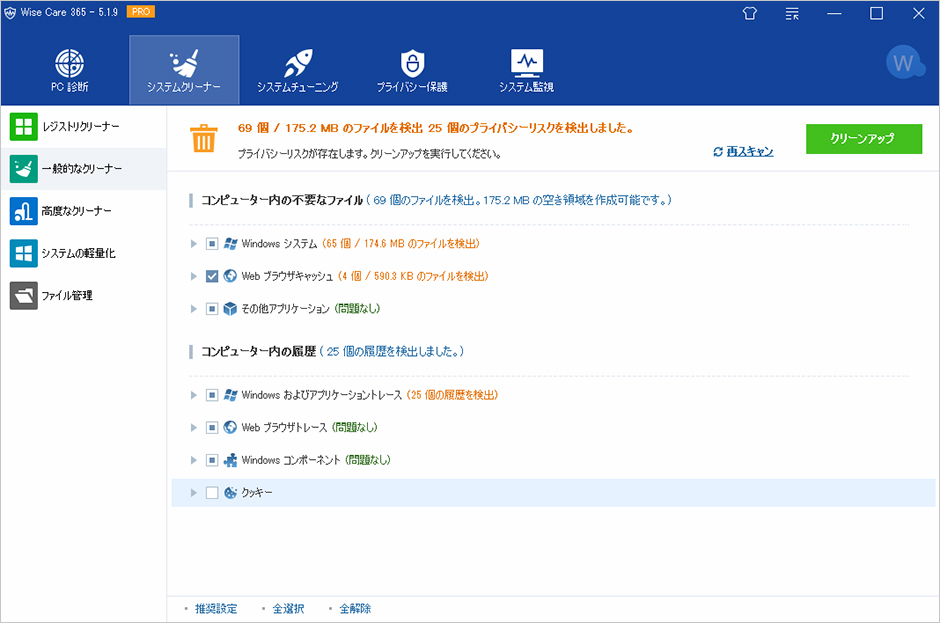Click the orange trash can icon
The image size is (940, 623).
coord(204,139)
